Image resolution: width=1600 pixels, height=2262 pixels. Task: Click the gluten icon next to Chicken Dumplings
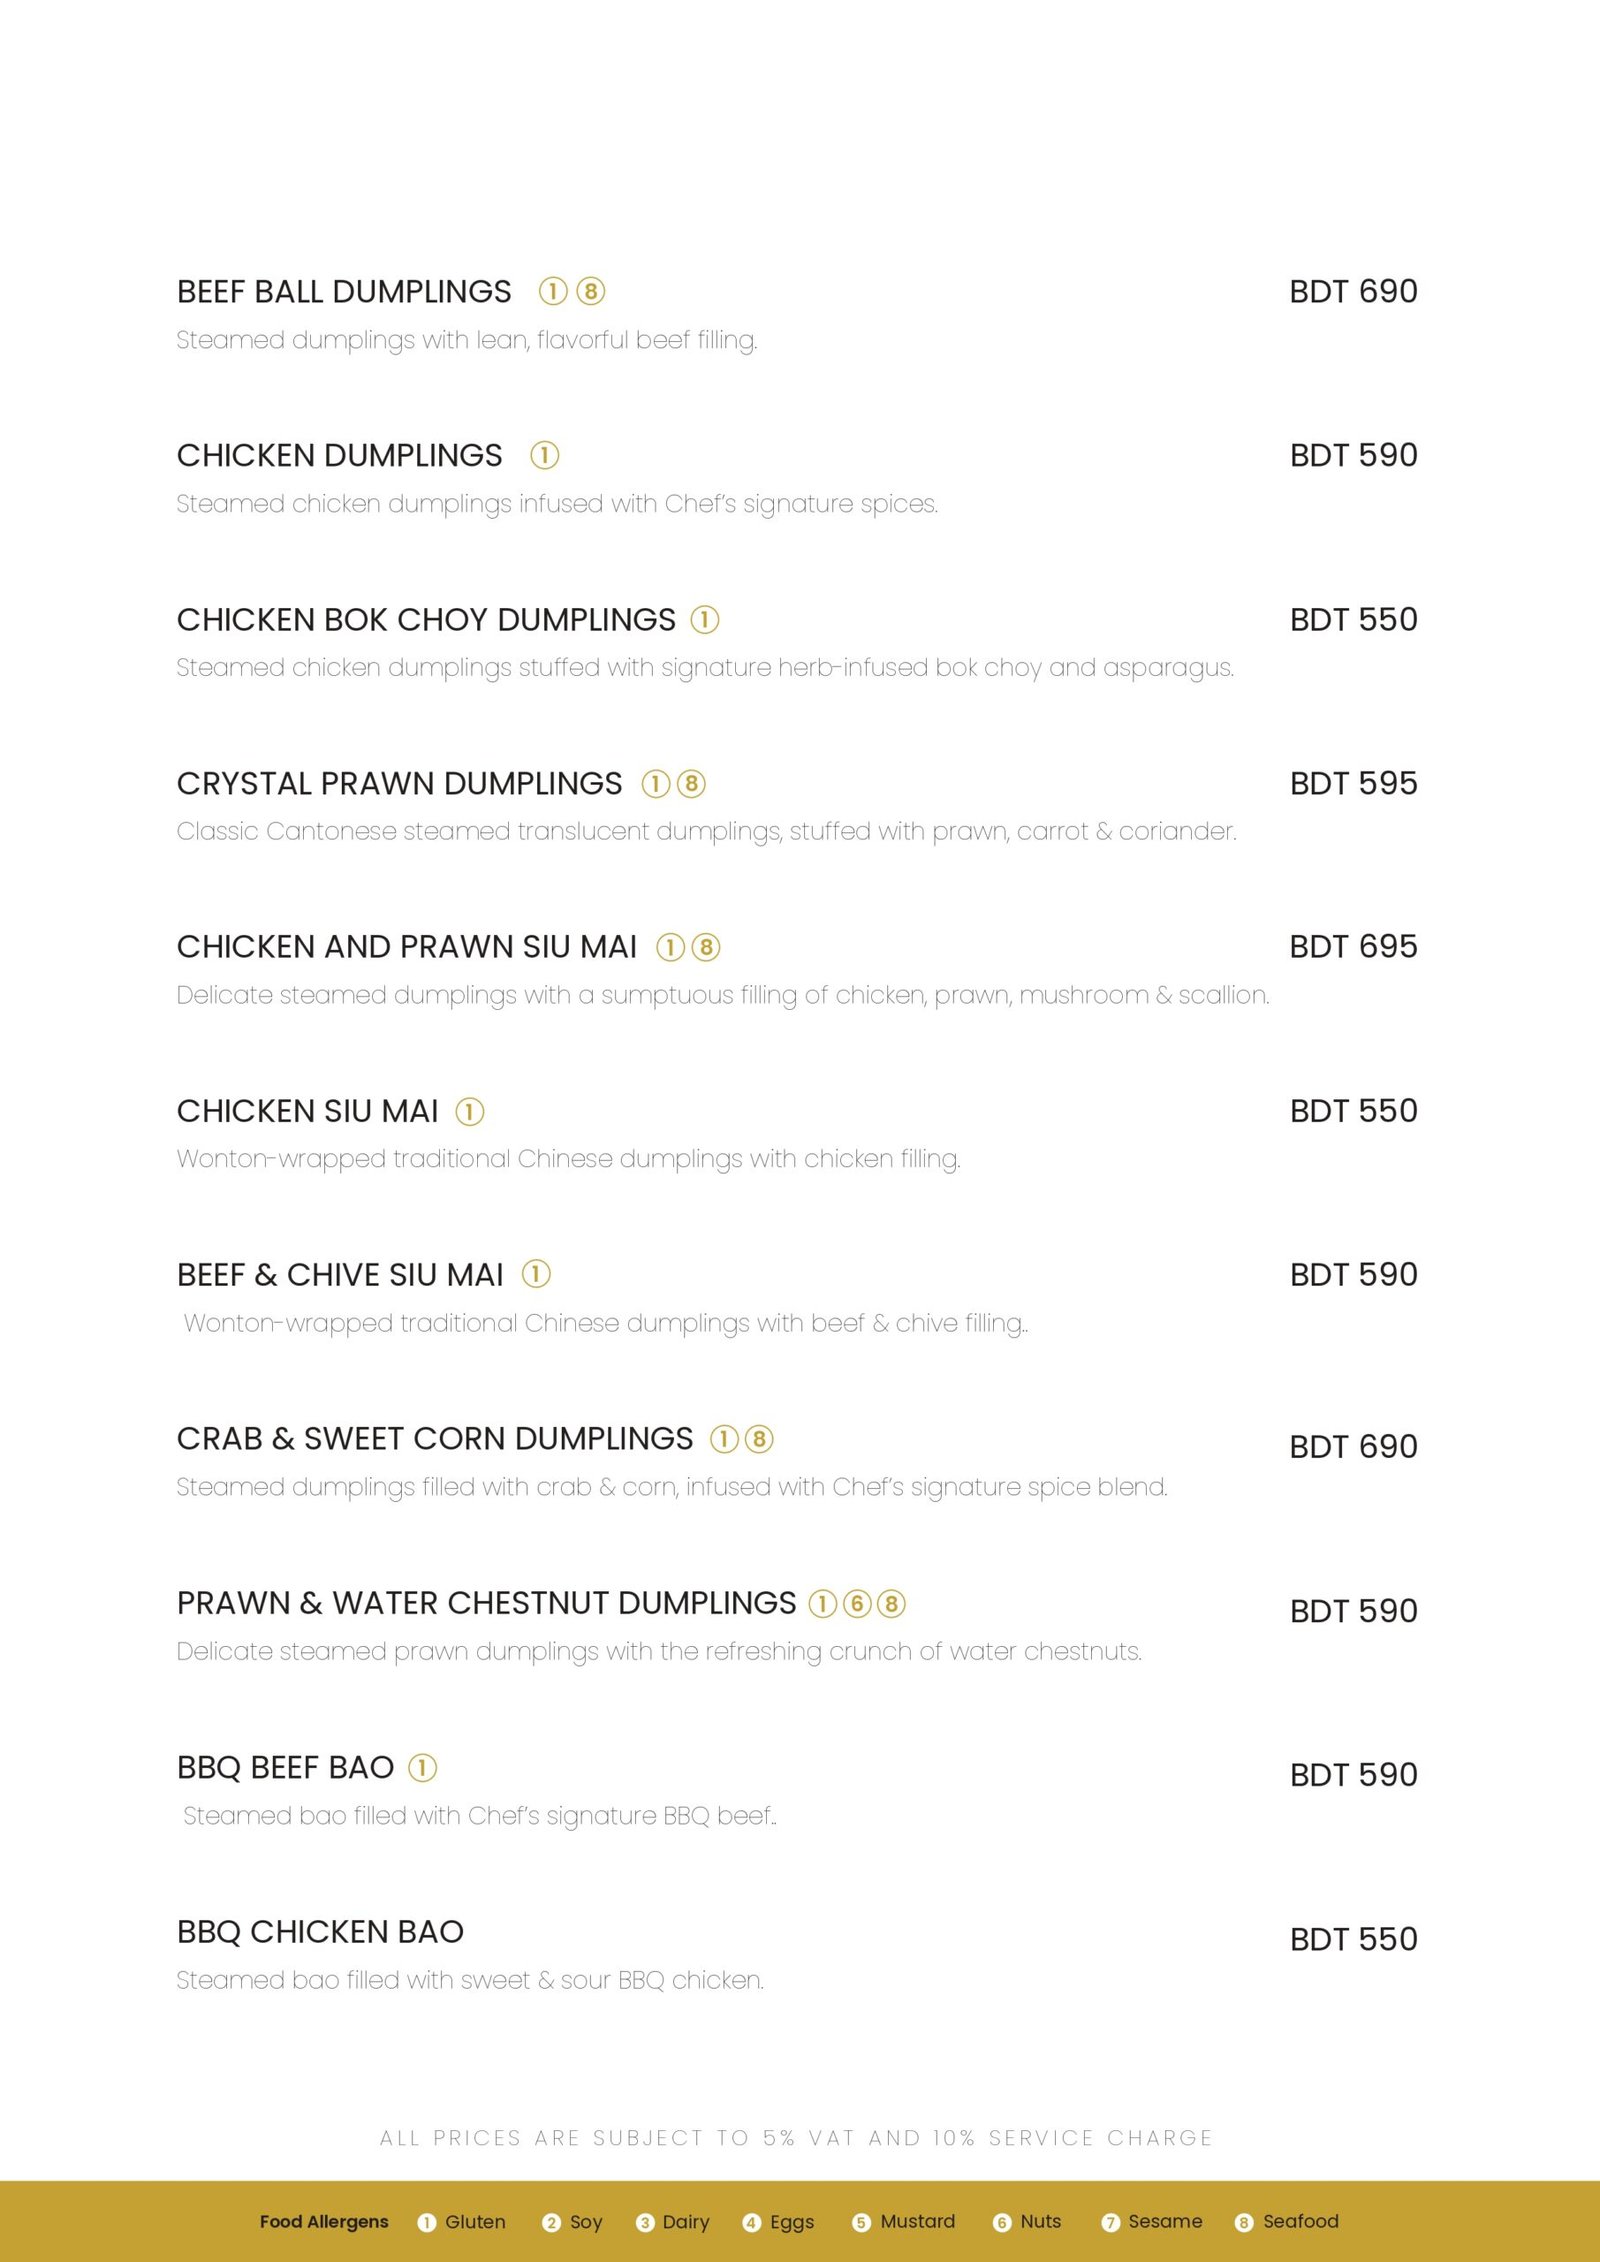(x=544, y=456)
